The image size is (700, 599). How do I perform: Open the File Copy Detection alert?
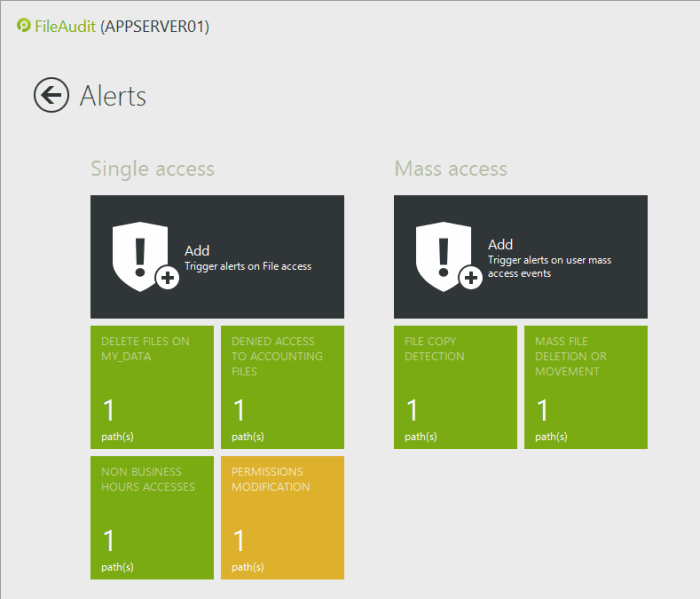pyautogui.click(x=455, y=387)
